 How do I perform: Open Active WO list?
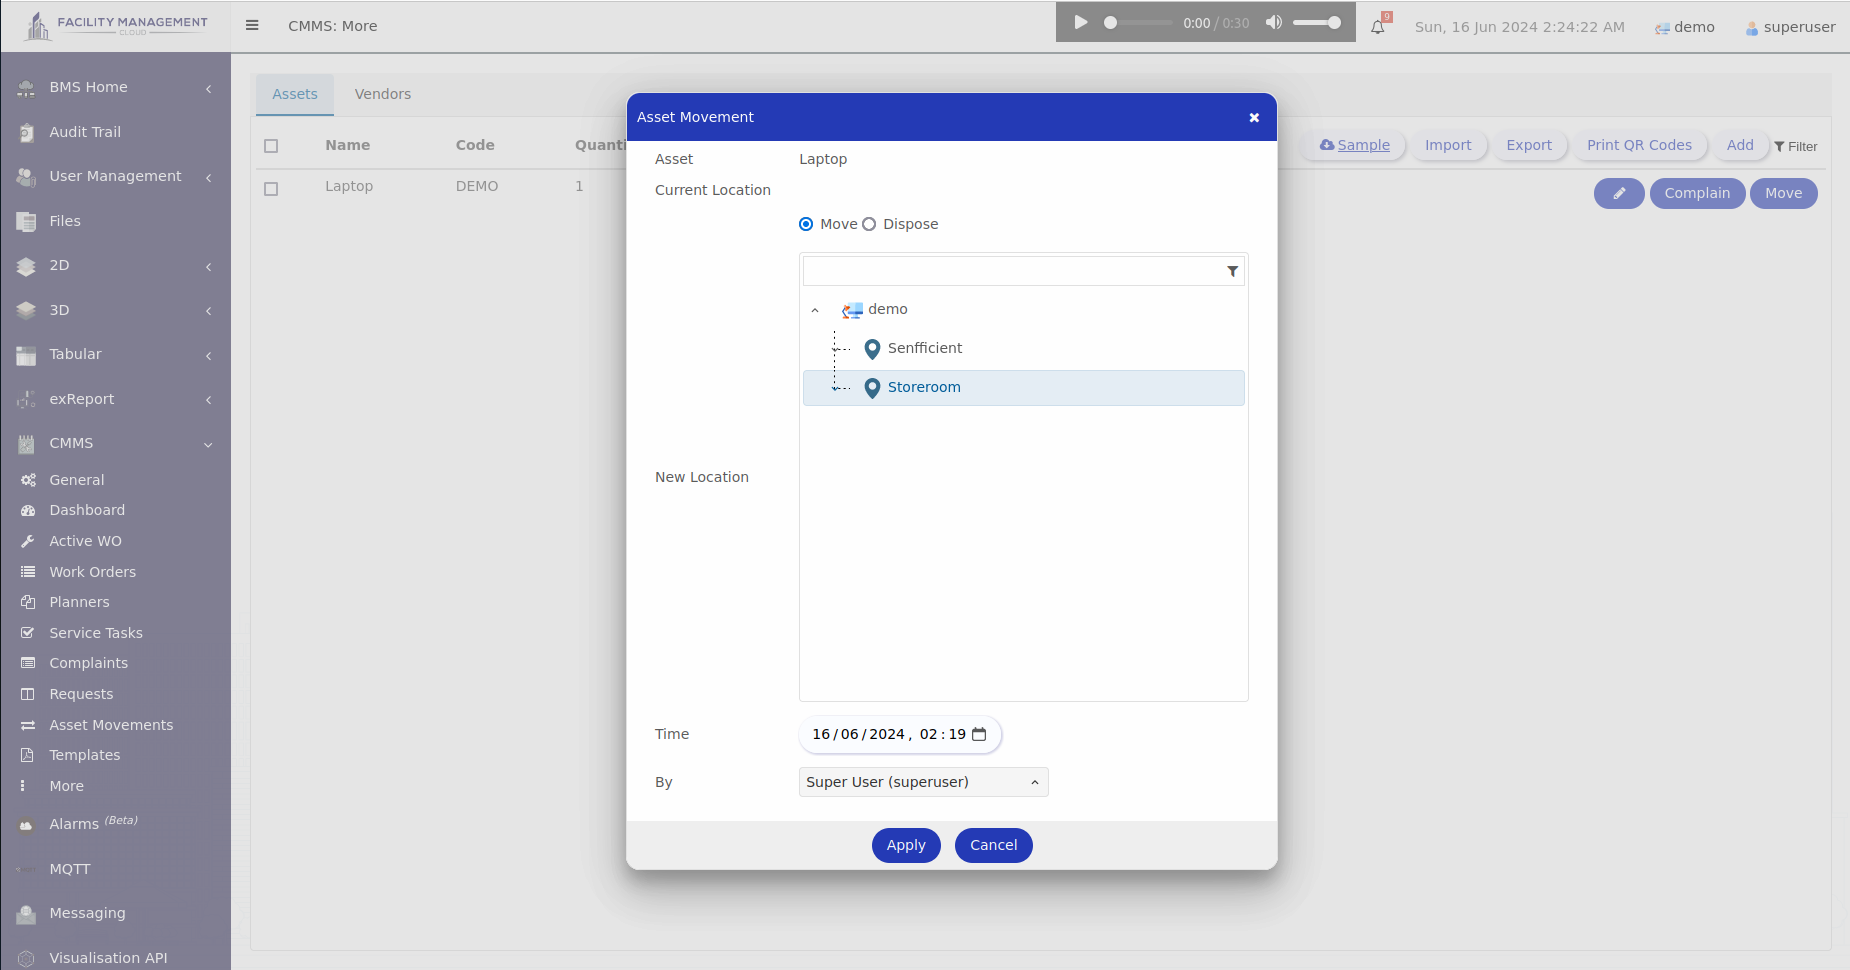(85, 541)
